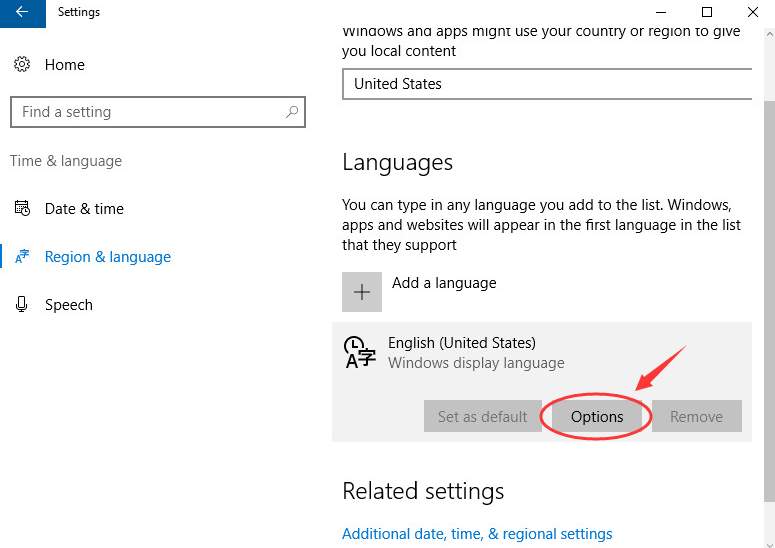775x548 pixels.
Task: Minimize the Settings window
Action: (x=661, y=12)
